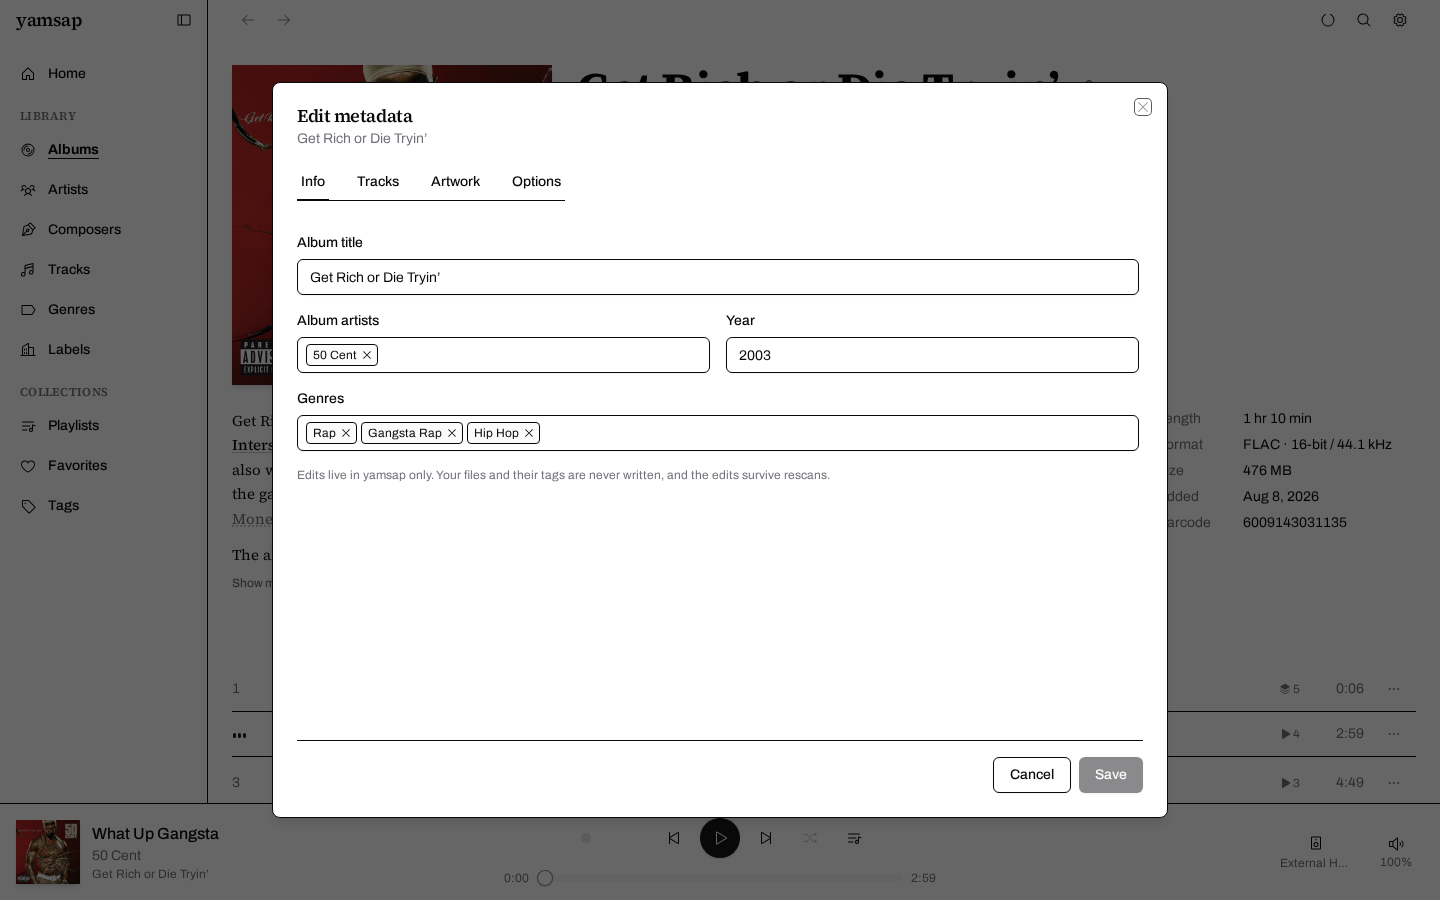Remove the Rap genre chip

pos(346,433)
